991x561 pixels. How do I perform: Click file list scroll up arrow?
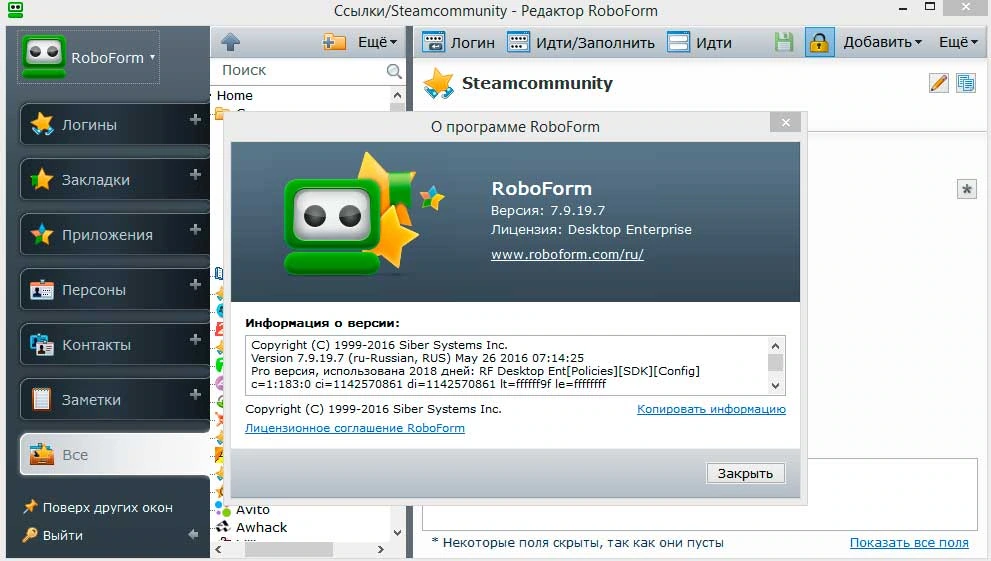398,95
